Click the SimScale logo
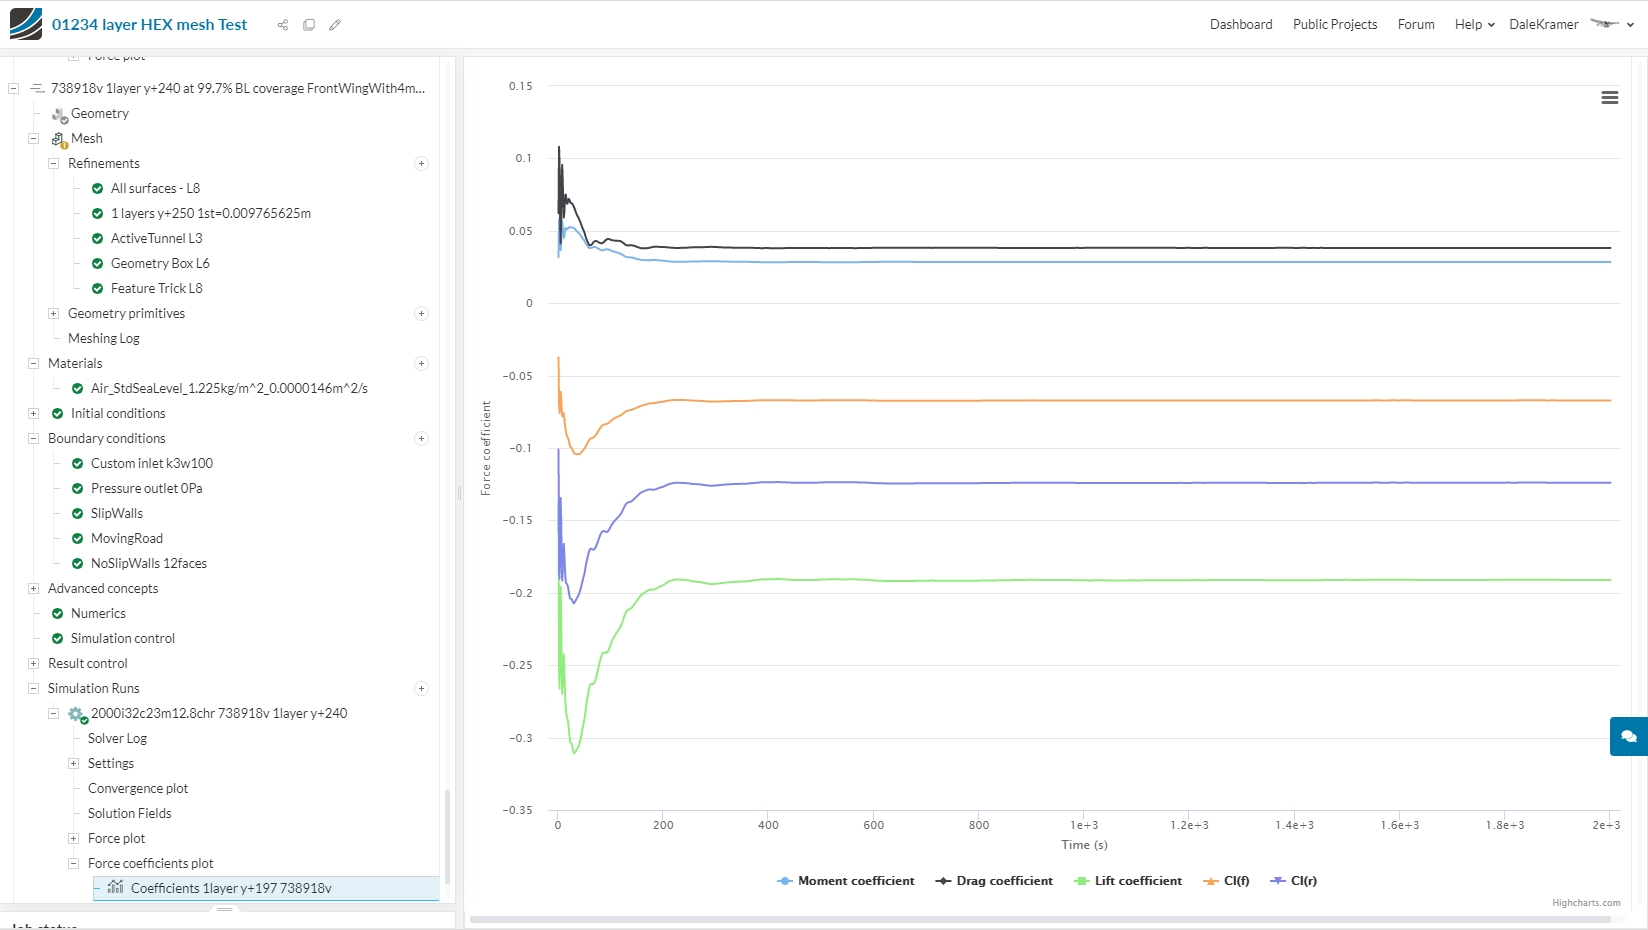This screenshot has height=930, width=1648. pos(26,24)
